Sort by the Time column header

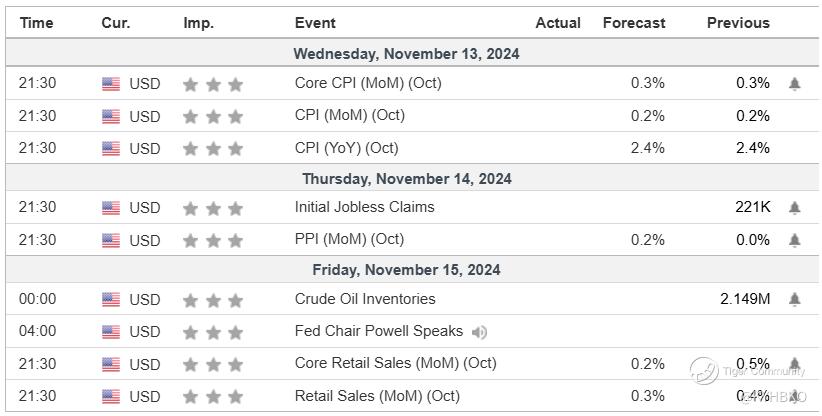click(37, 23)
